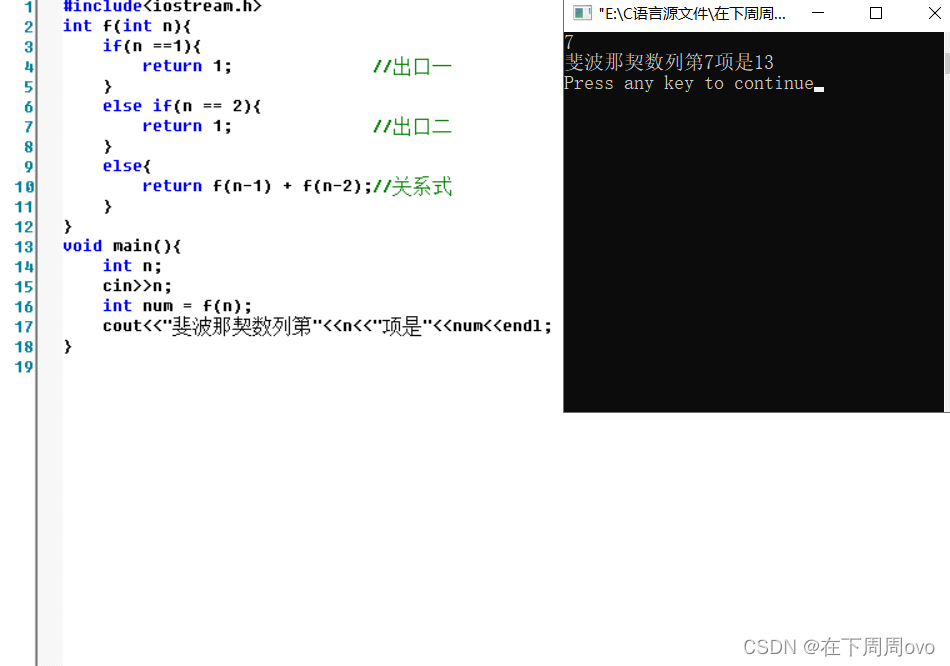Screen dimensions: 950x666
Task: Click the //关系式 comment
Action: pyautogui.click(x=413, y=186)
